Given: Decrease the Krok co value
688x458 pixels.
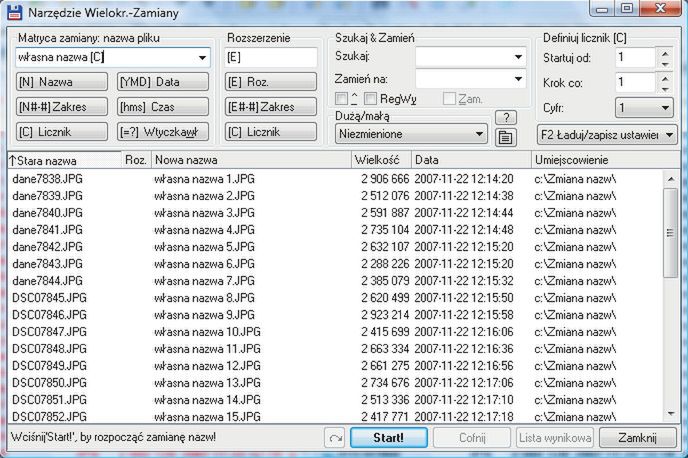Looking at the screenshot, I should point(665,89).
